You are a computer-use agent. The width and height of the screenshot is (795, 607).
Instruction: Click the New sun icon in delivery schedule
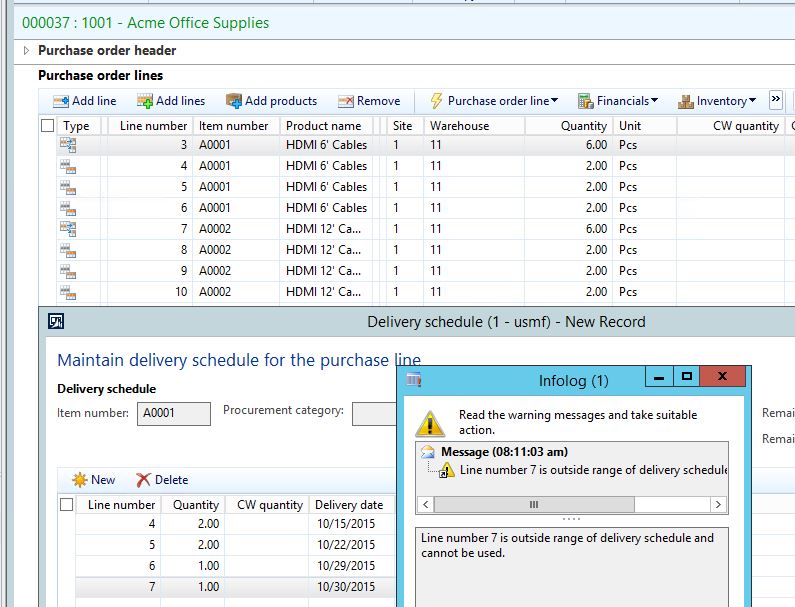coord(78,480)
